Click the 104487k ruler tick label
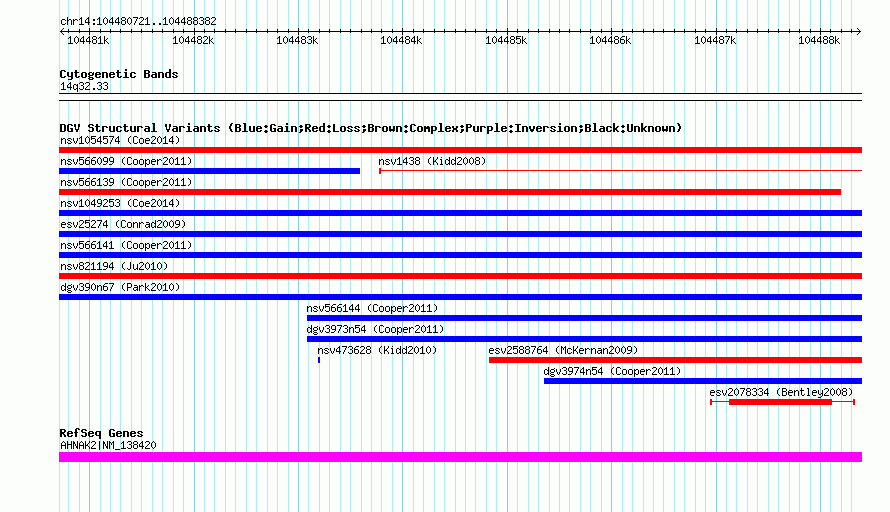Viewport: 890px width, 512px height. coord(715,40)
